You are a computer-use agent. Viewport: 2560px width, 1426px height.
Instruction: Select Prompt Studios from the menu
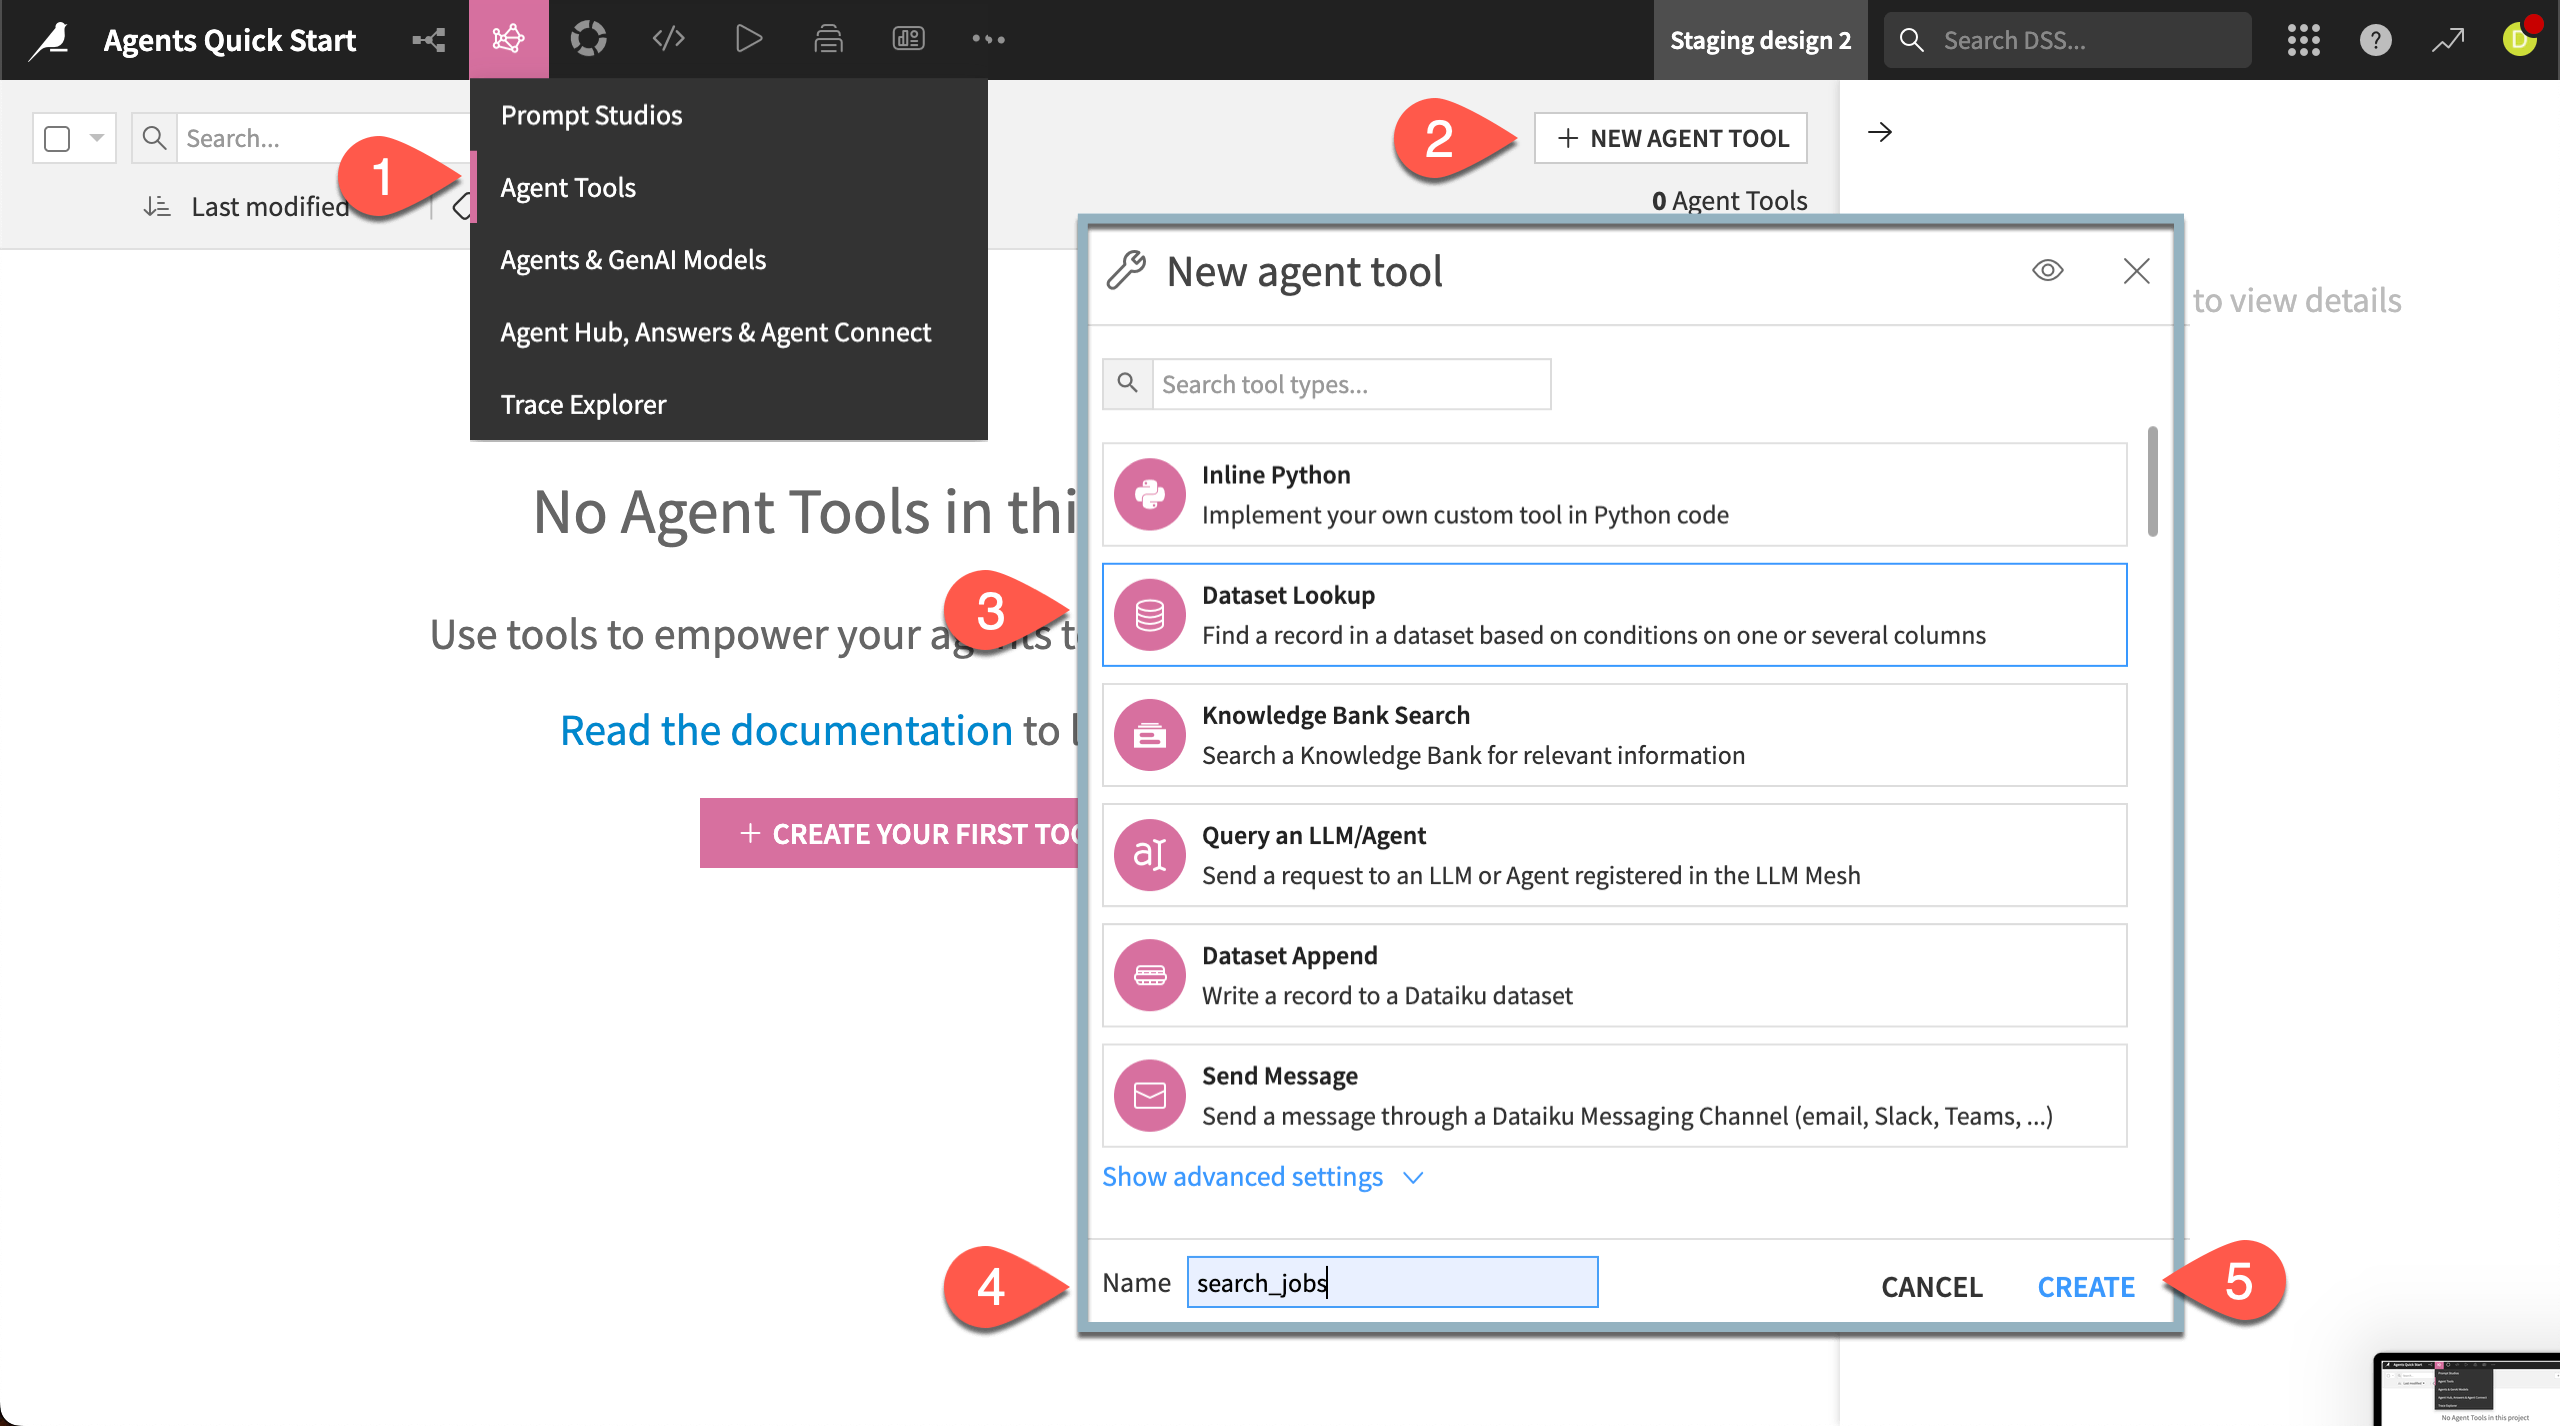(x=591, y=114)
